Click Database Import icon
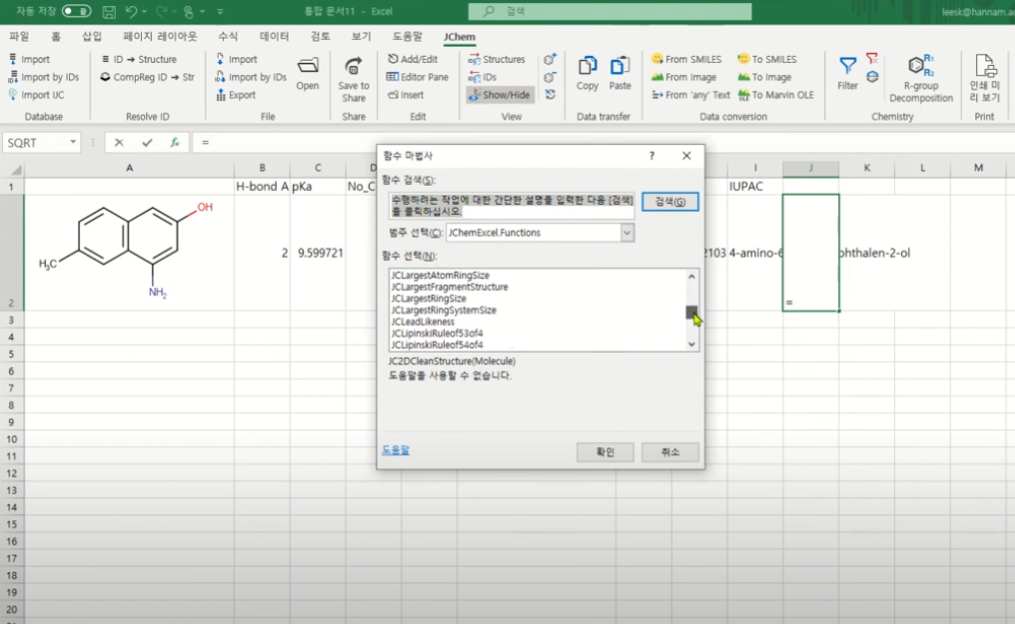1015x624 pixels. (x=29, y=59)
